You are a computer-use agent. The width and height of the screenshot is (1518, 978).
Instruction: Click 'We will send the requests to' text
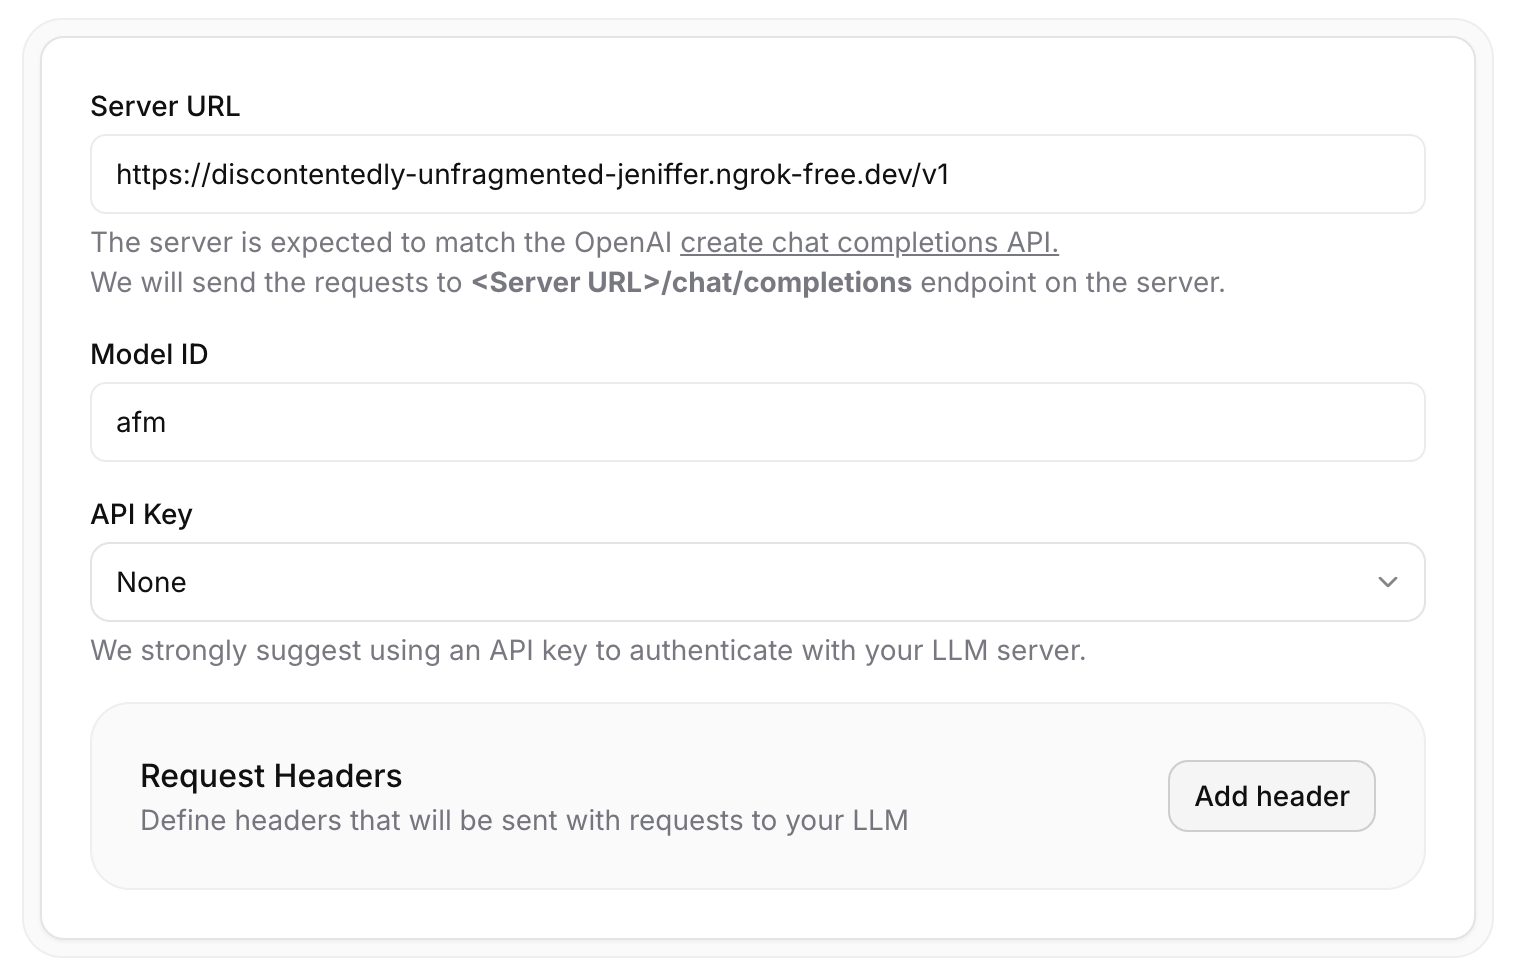tap(276, 283)
